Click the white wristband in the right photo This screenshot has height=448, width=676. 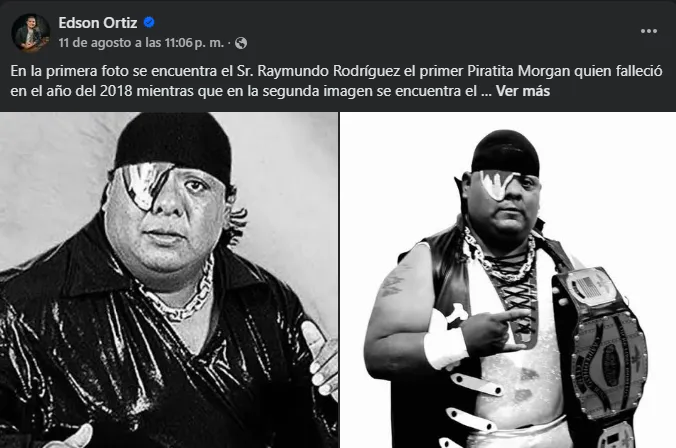pyautogui.click(x=445, y=340)
